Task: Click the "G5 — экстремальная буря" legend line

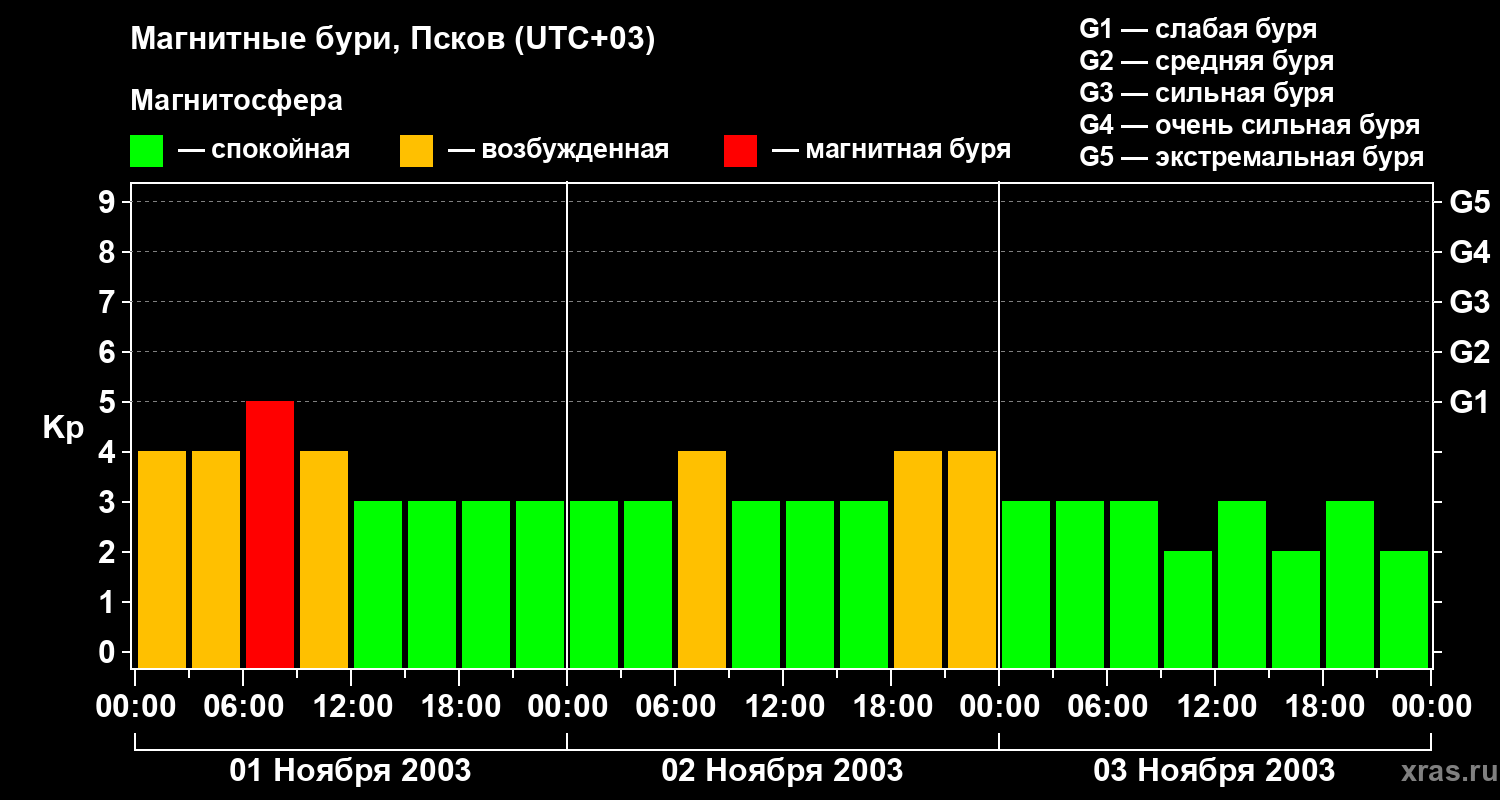Action: pyautogui.click(x=1251, y=157)
